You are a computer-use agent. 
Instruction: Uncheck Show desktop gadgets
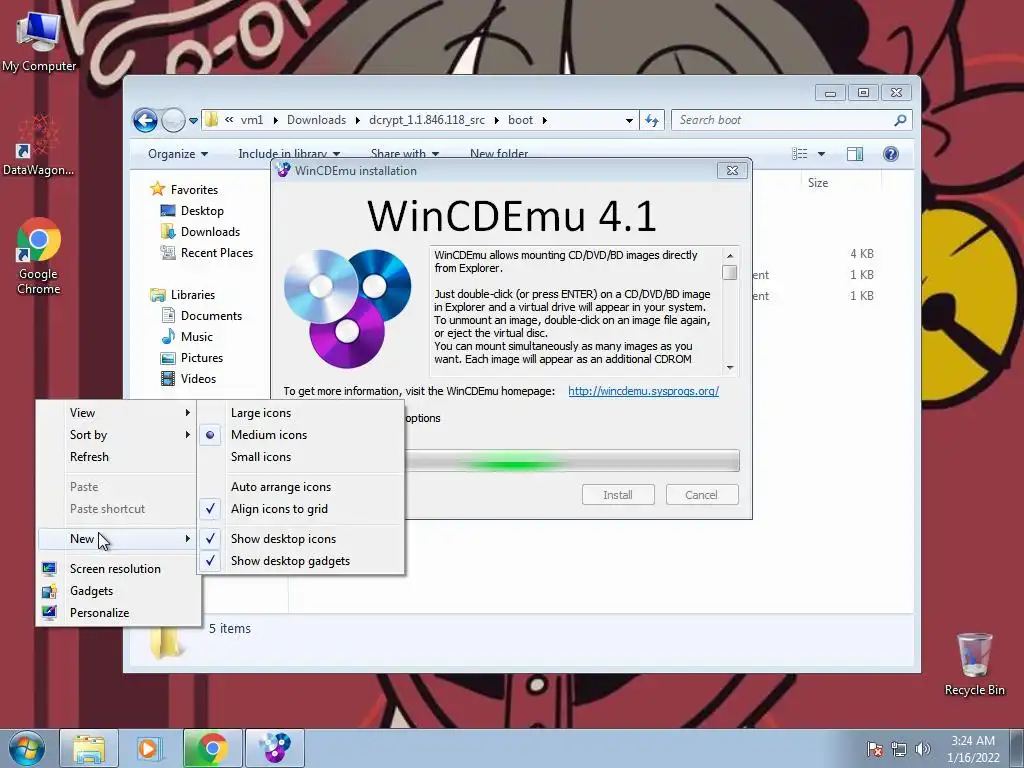290,561
